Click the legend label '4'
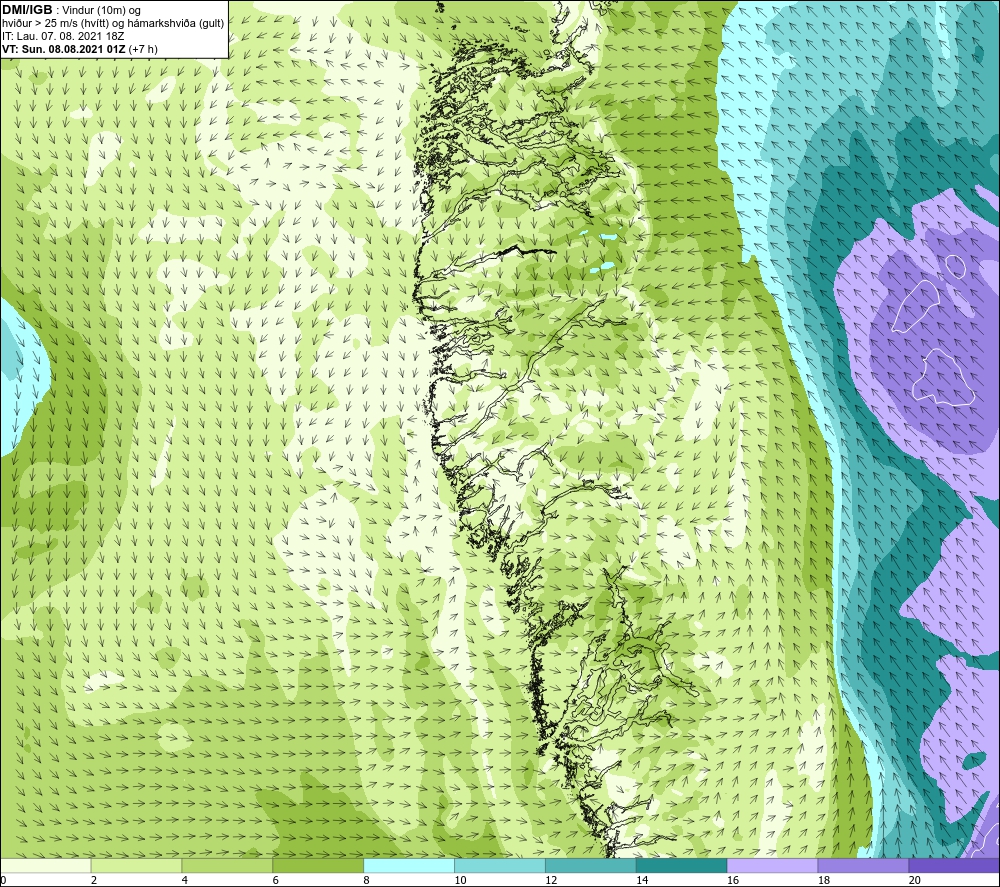1000x887 pixels. point(185,880)
